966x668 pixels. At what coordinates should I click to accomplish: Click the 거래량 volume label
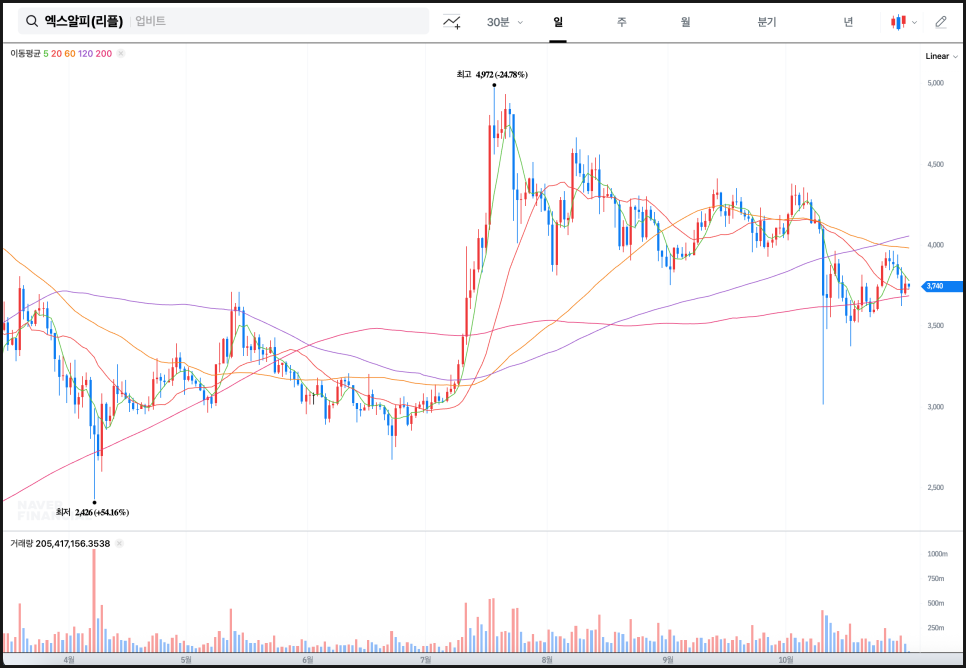click(x=21, y=544)
